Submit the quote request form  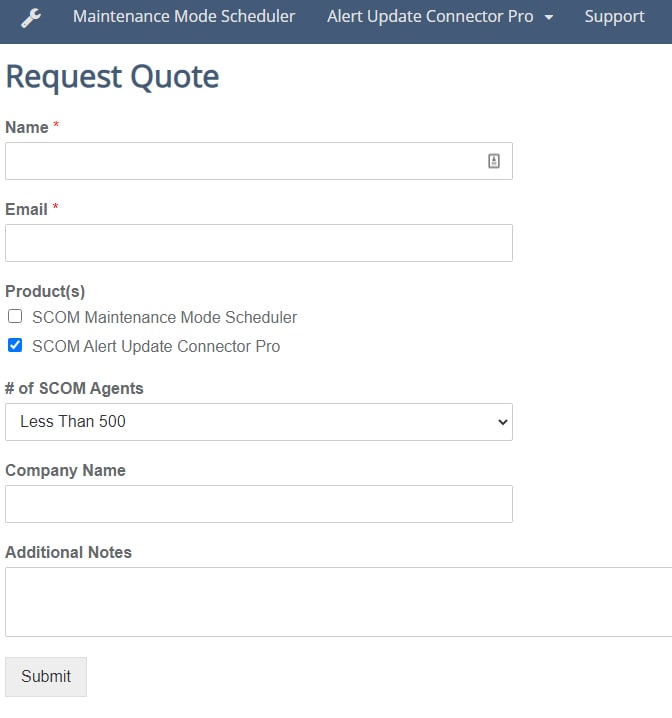tap(46, 677)
